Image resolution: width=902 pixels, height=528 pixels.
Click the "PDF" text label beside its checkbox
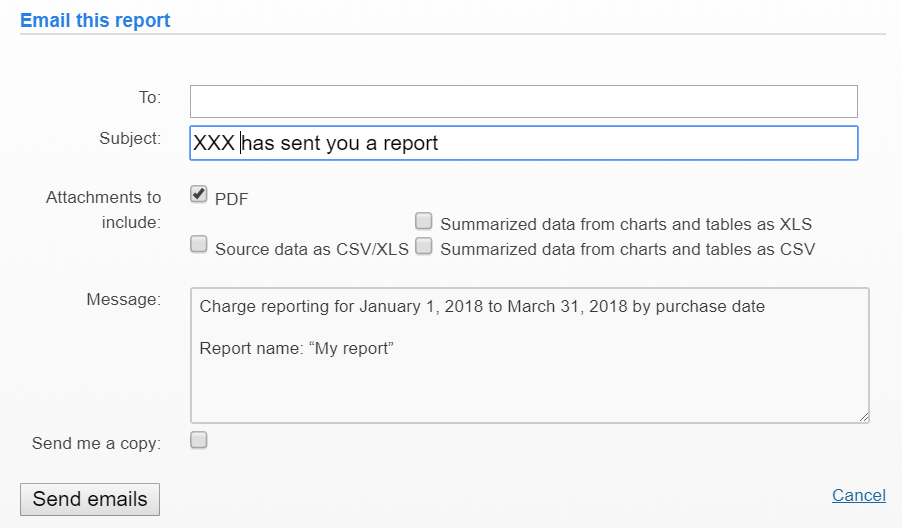231,199
